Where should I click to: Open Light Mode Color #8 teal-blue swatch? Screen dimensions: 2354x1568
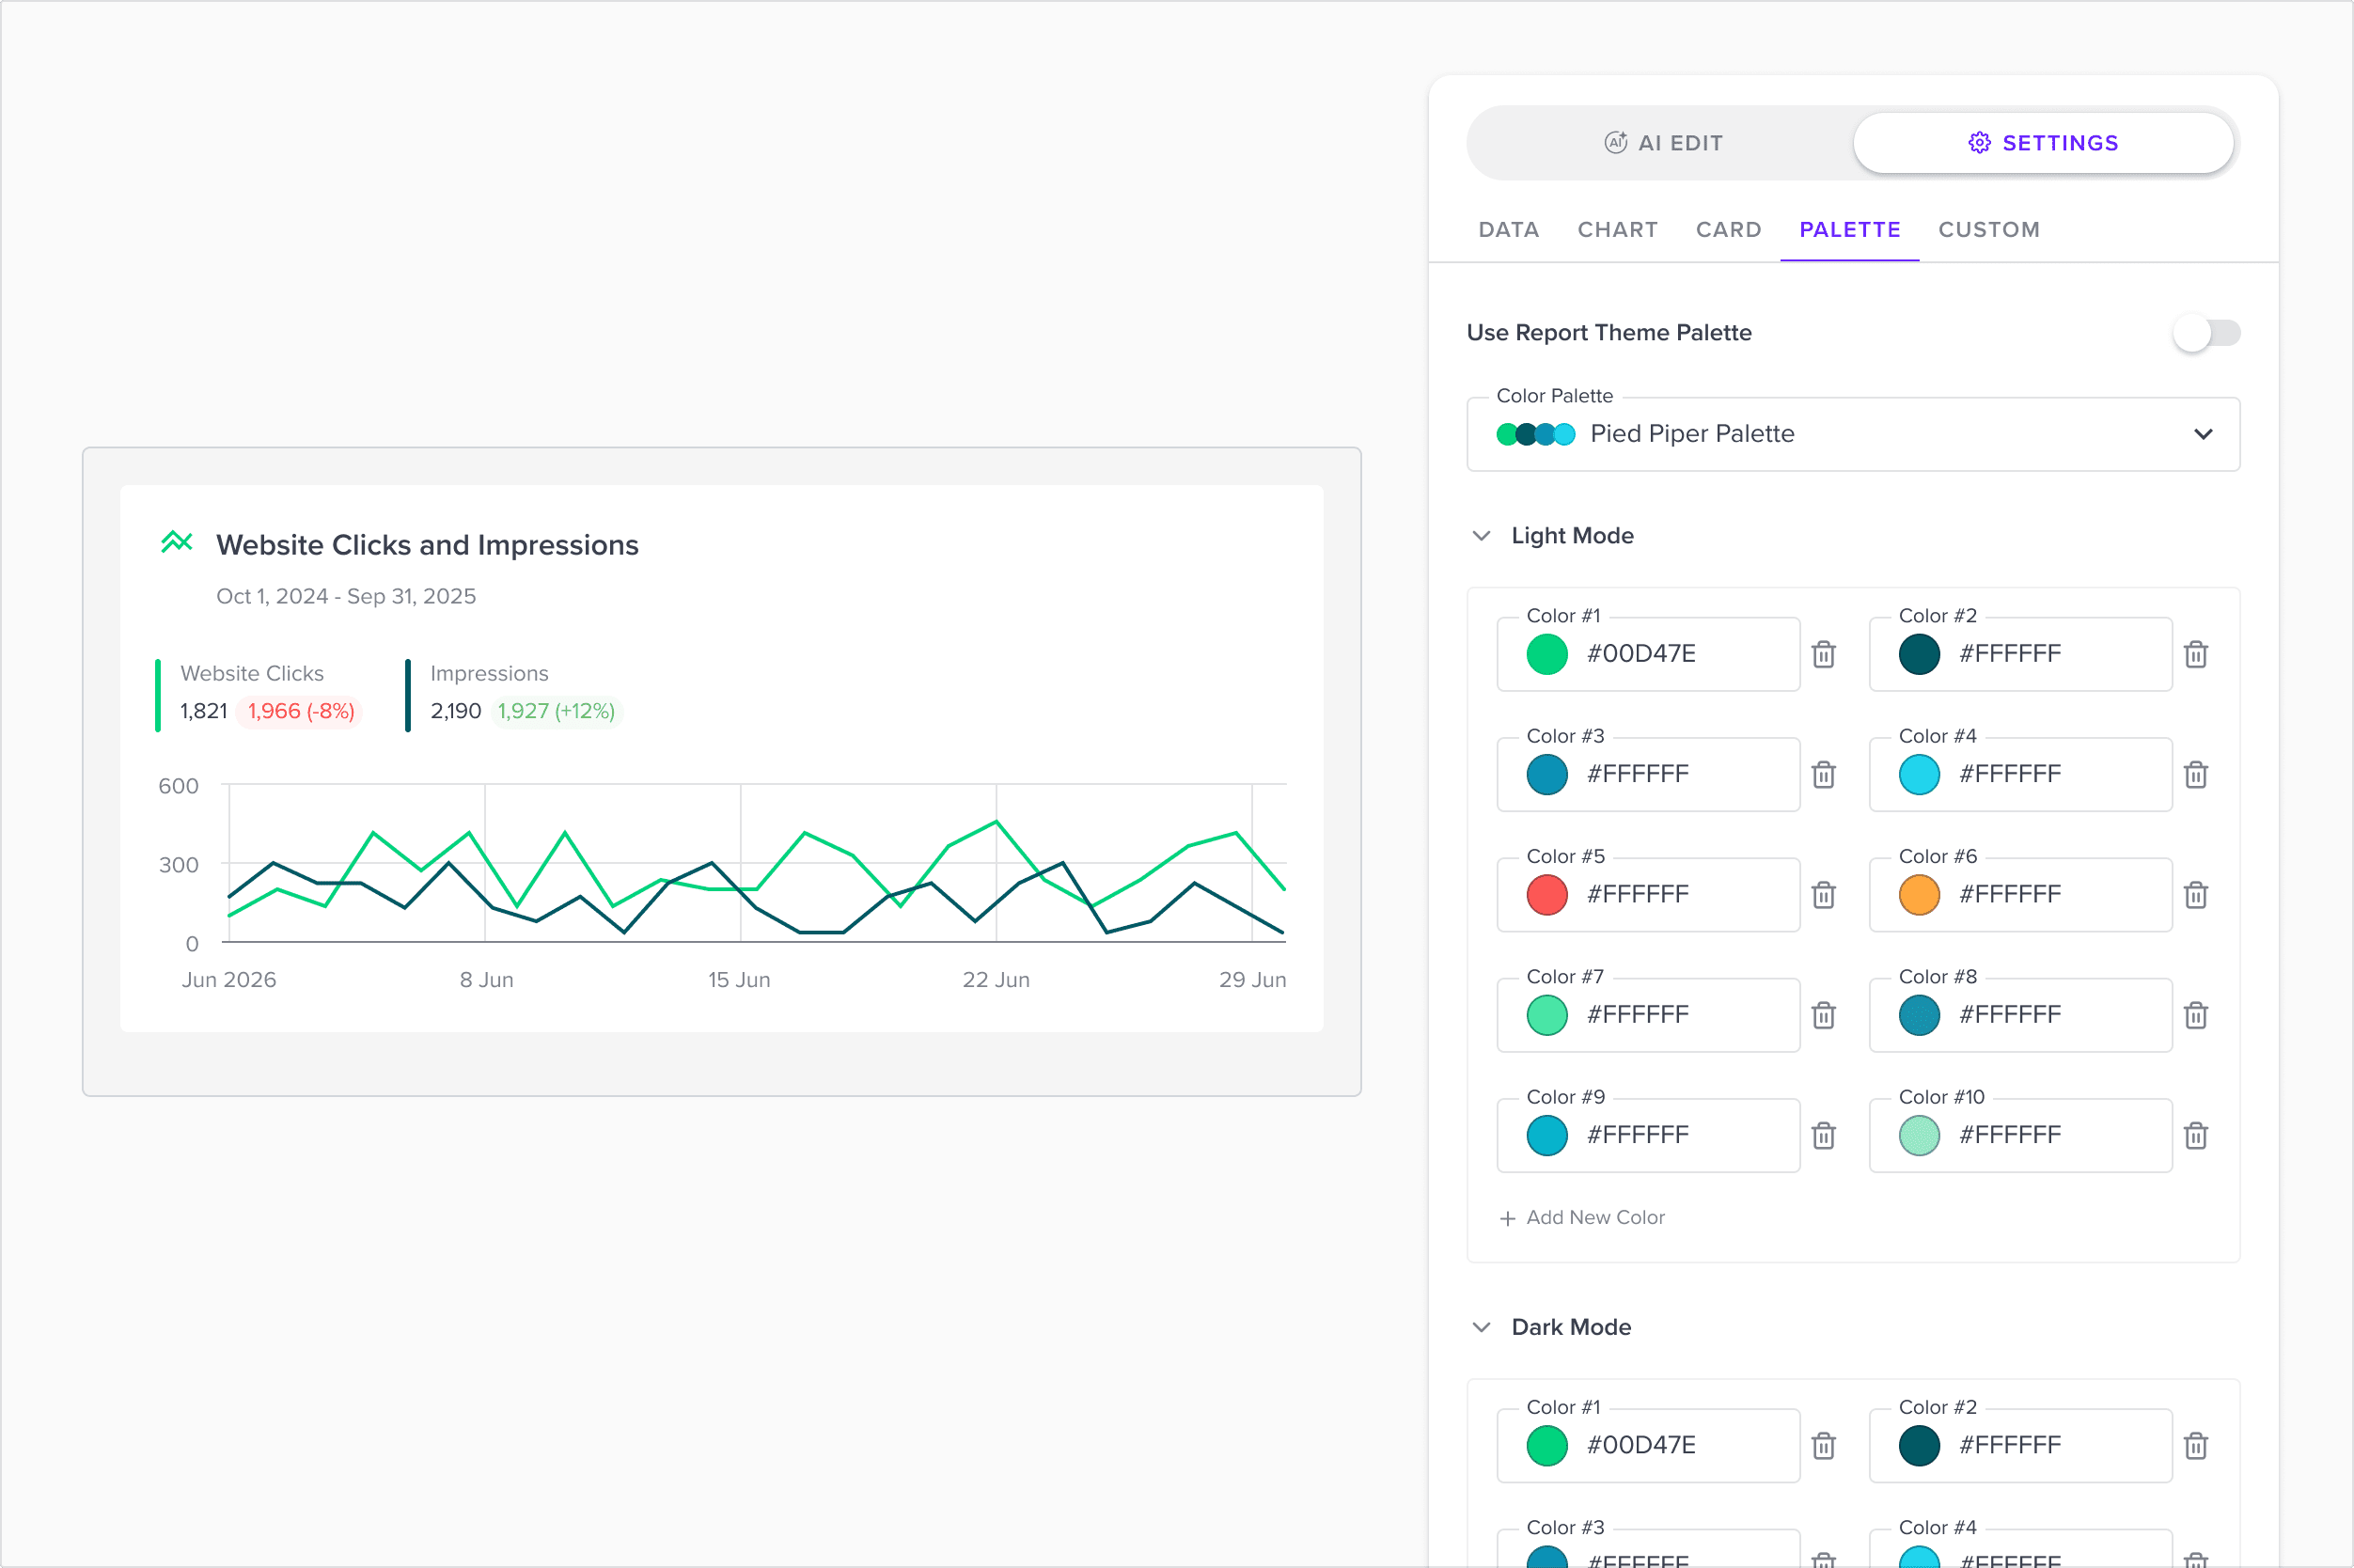(x=1919, y=1015)
